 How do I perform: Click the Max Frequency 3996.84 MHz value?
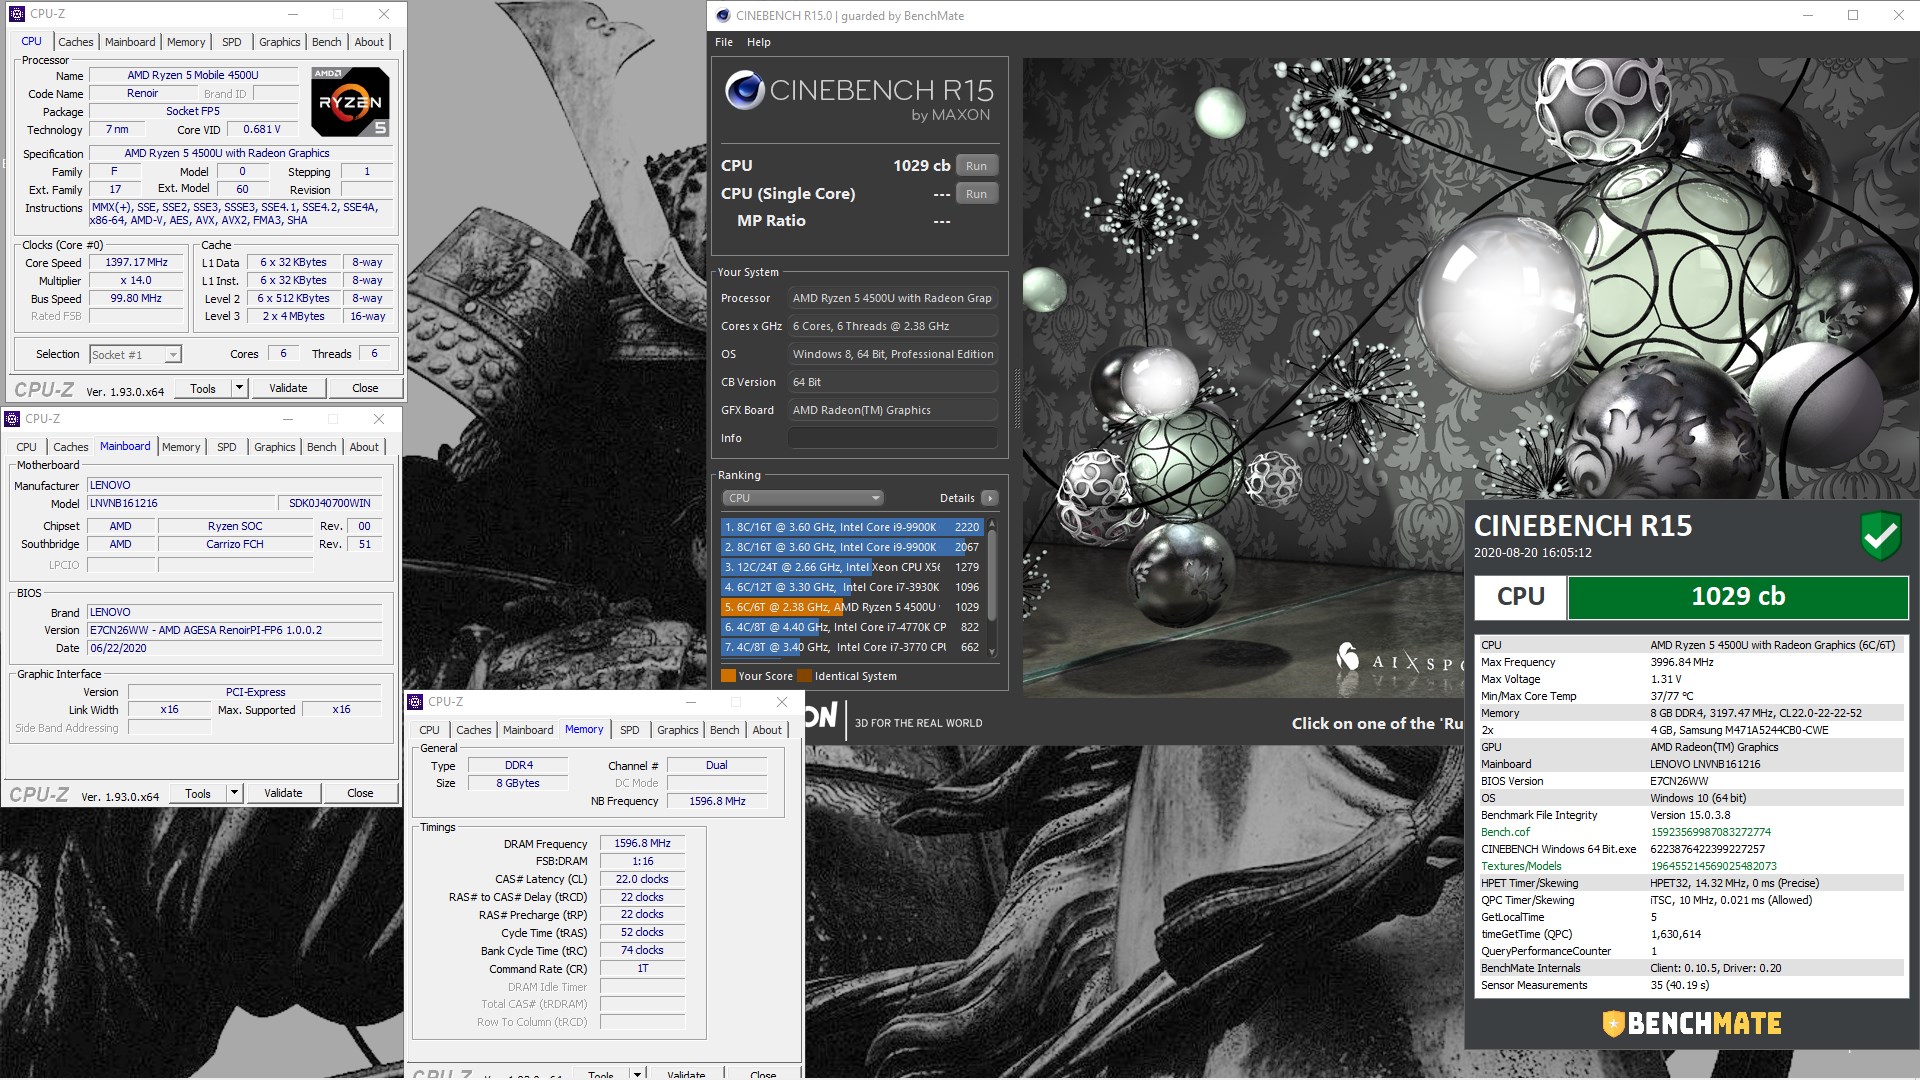click(x=1682, y=662)
